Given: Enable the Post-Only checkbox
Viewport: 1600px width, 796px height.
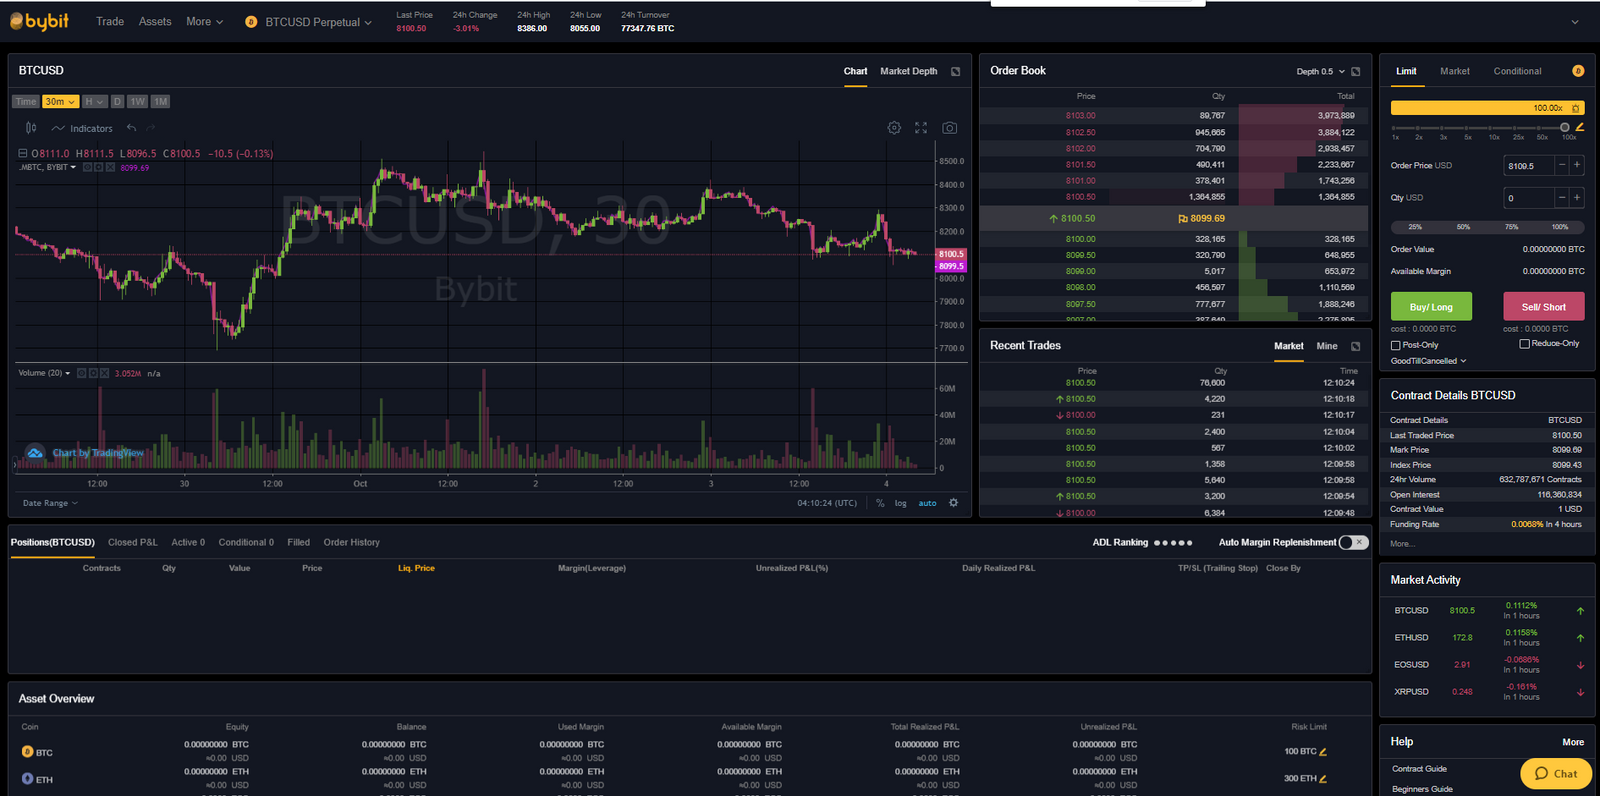Looking at the screenshot, I should (1396, 345).
